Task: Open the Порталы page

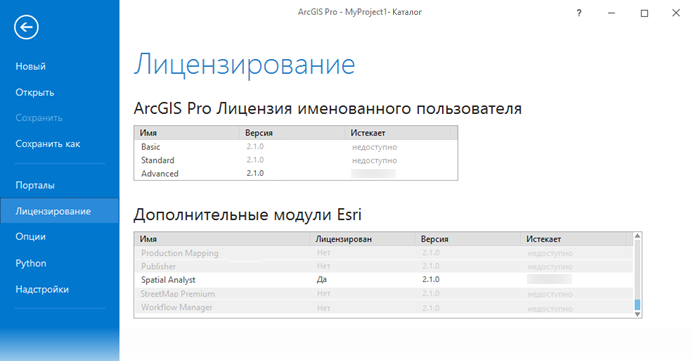Action: coord(35,185)
